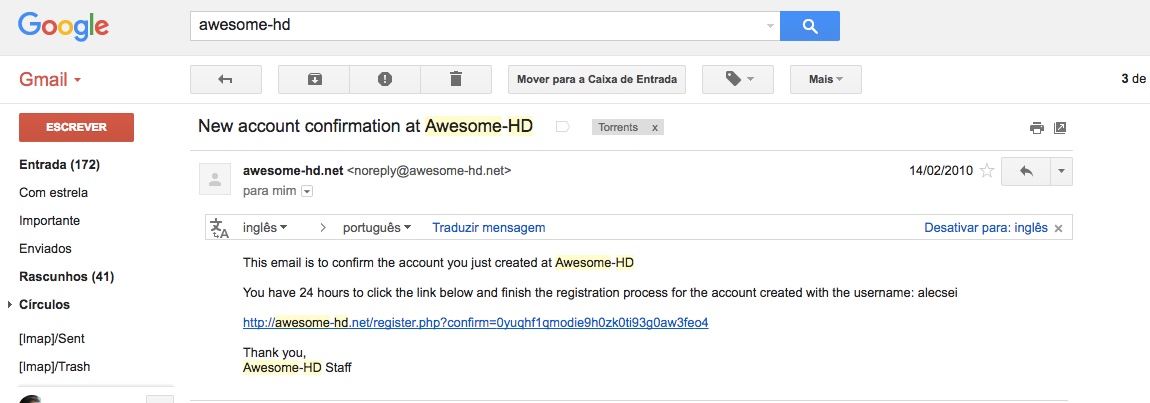The height and width of the screenshot is (403, 1150).
Task: Click the ESCREVER compose button
Action: pos(76,127)
